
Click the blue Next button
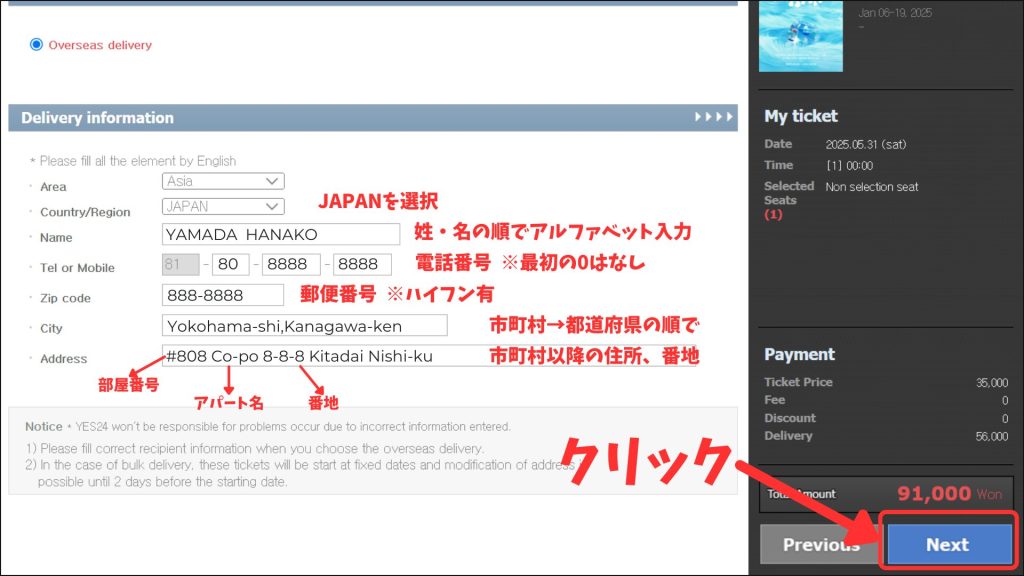[x=946, y=544]
